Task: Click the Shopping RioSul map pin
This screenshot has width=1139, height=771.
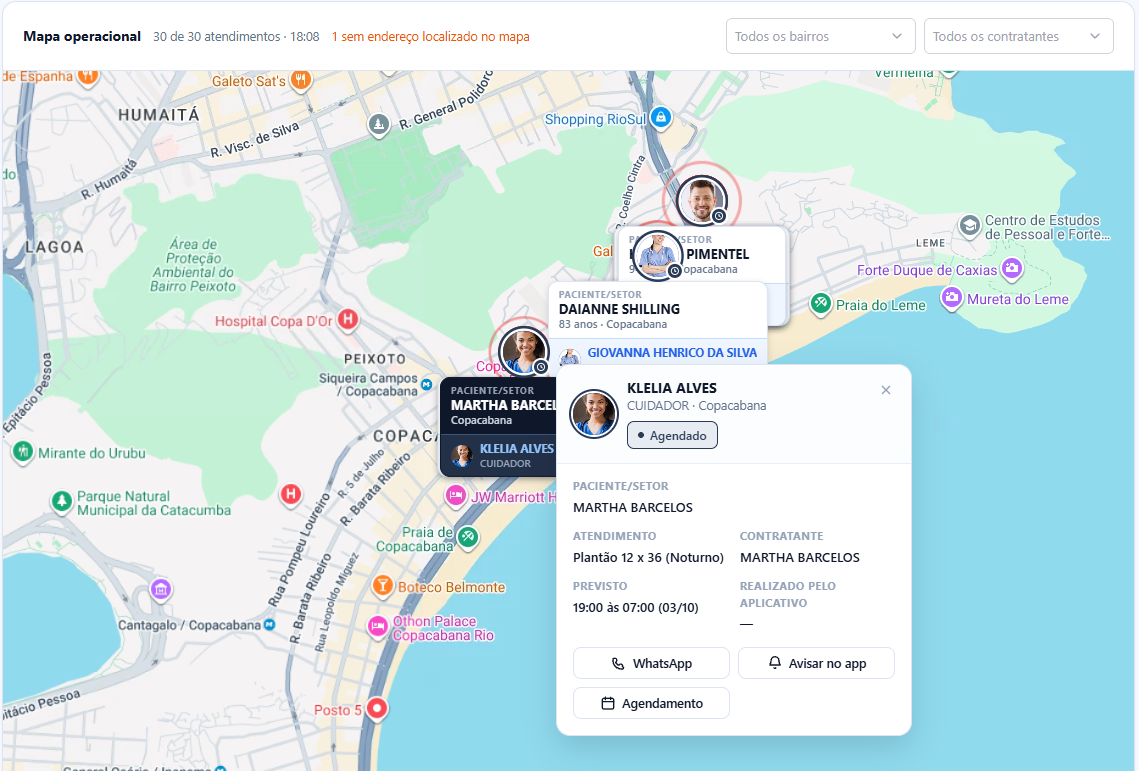Action: pos(660,117)
